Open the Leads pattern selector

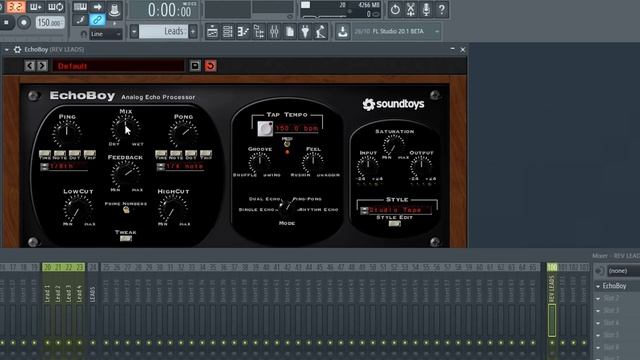click(163, 31)
